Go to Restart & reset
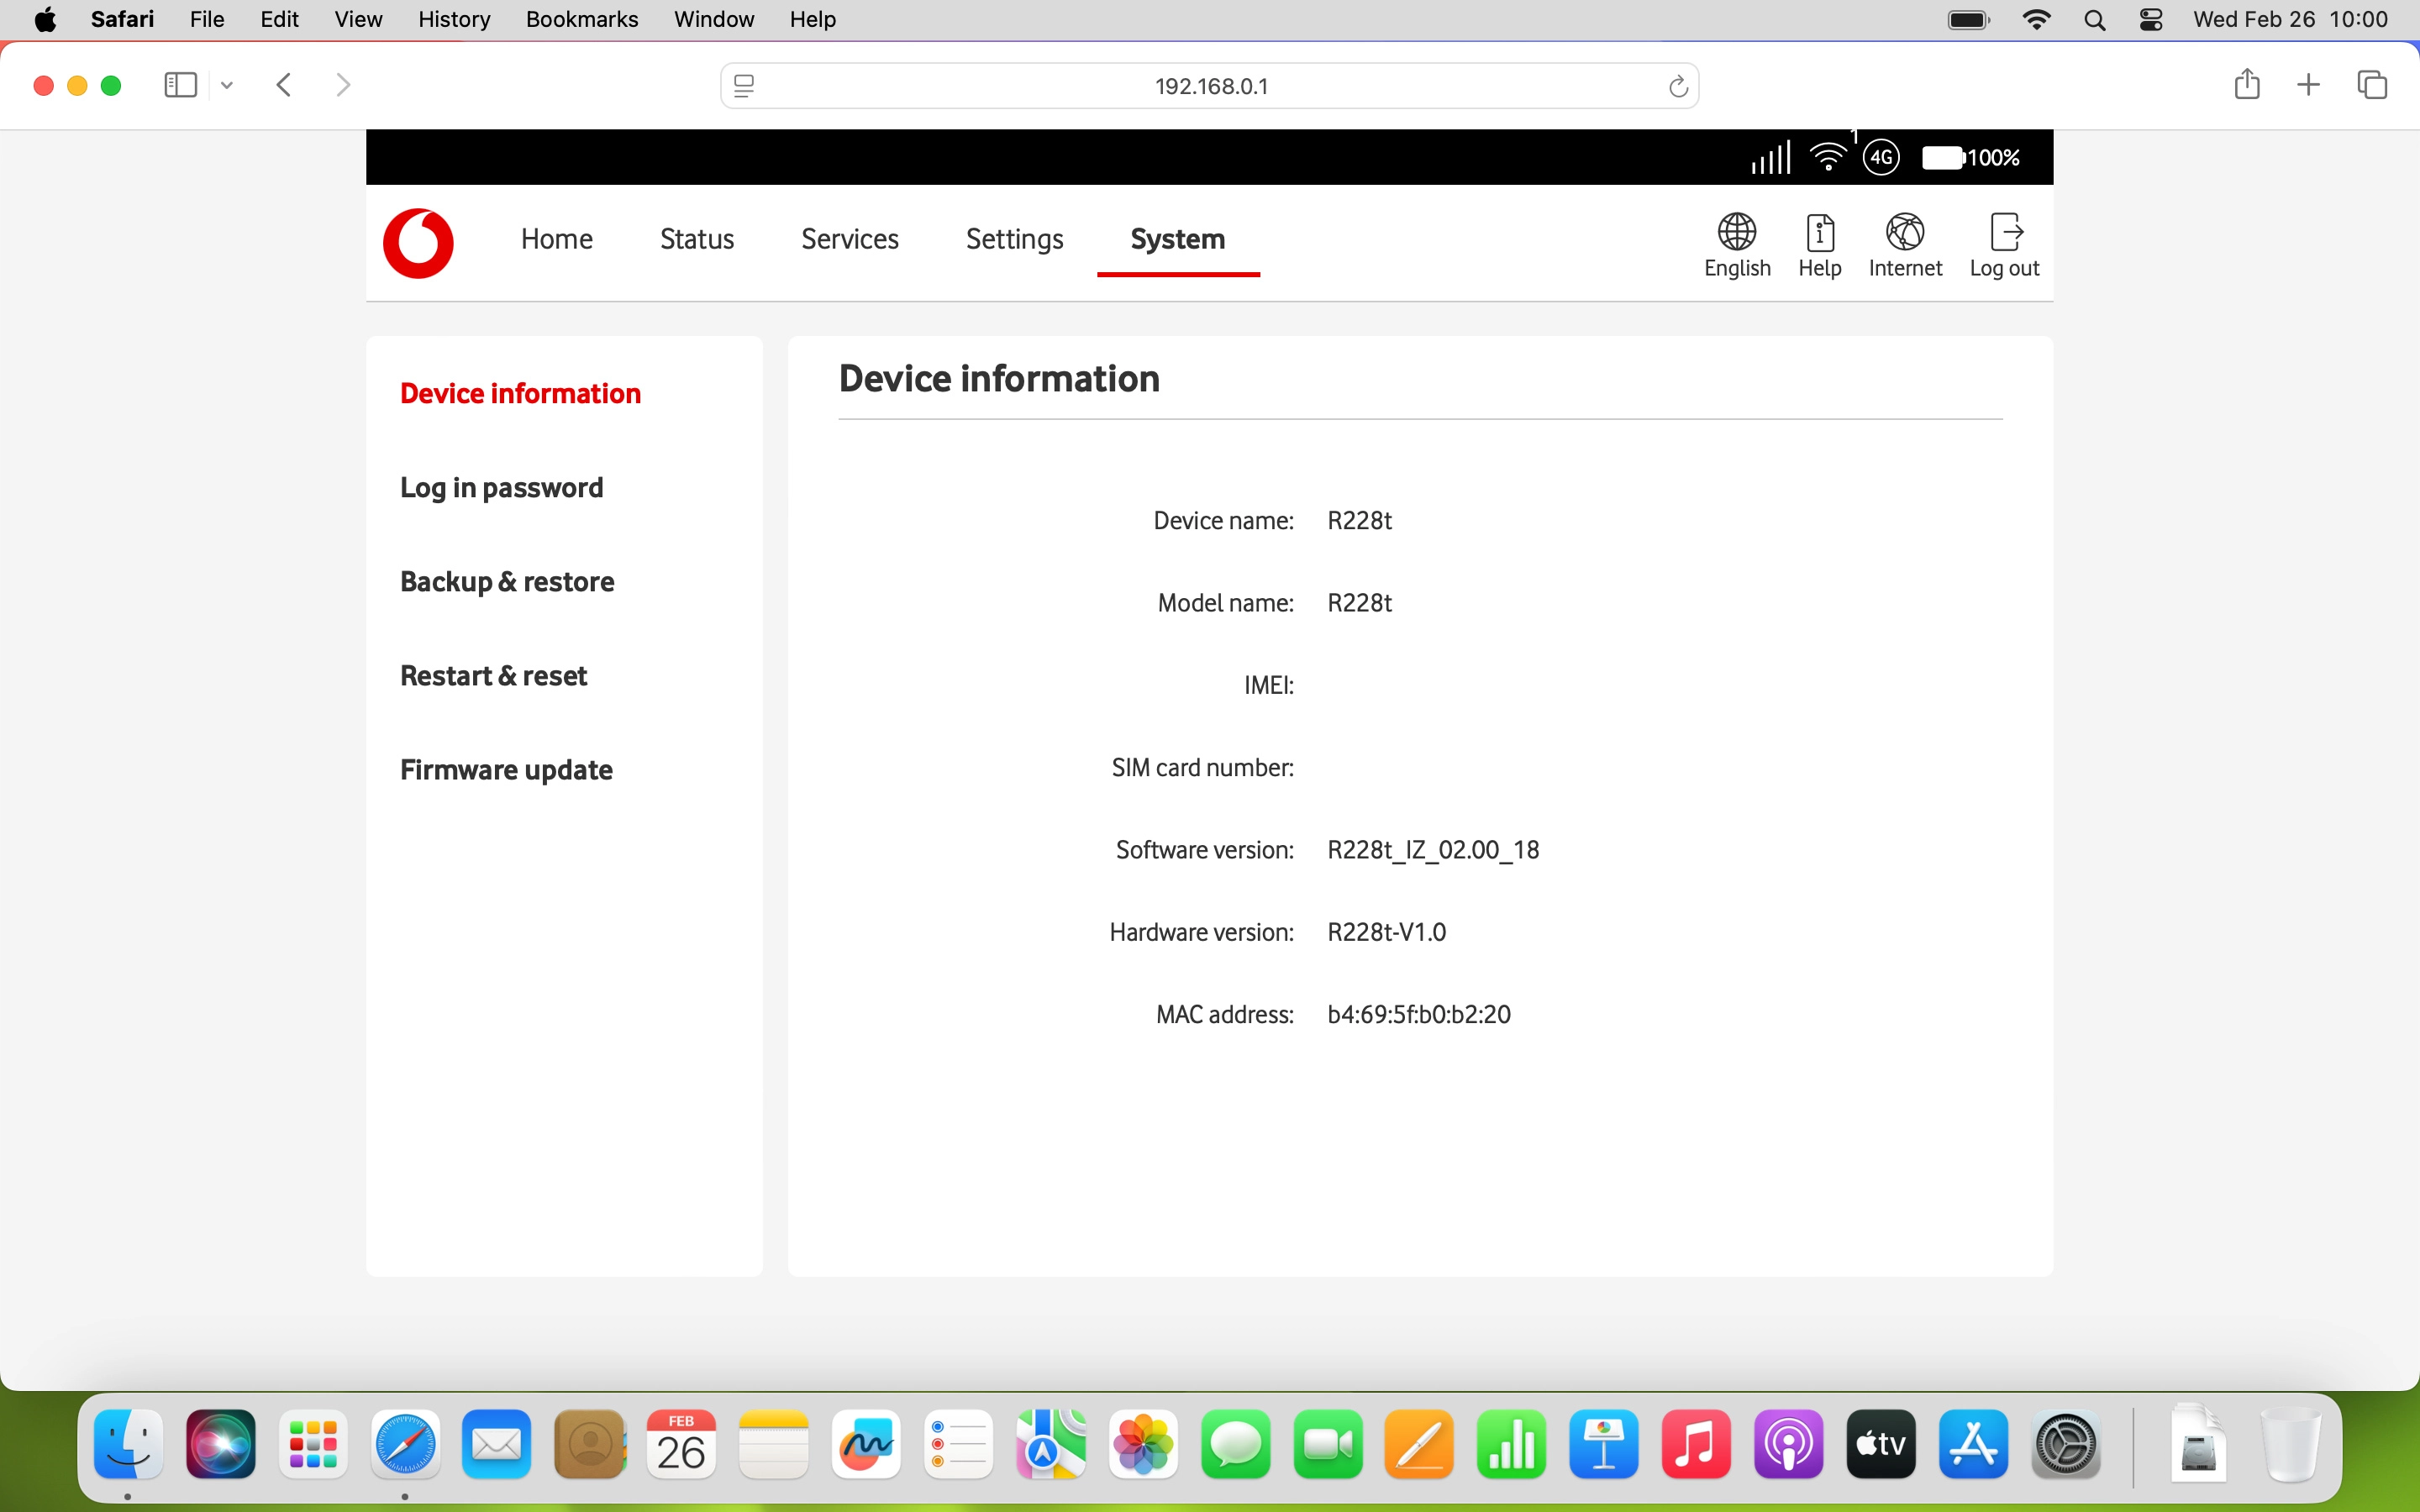2420x1512 pixels. coord(493,675)
